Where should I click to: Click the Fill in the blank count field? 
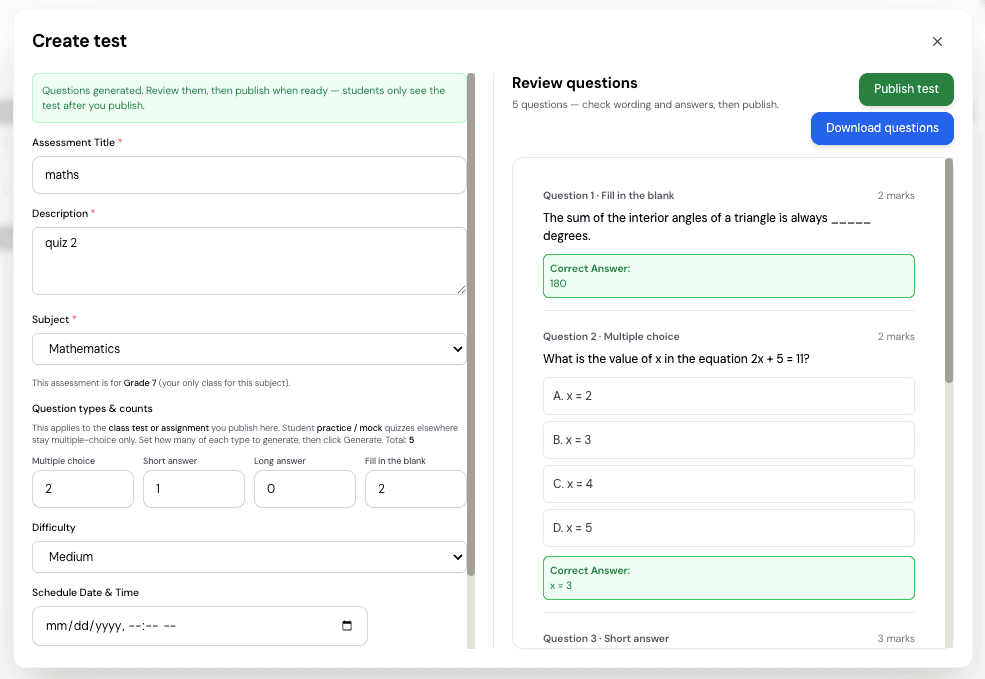(x=415, y=489)
